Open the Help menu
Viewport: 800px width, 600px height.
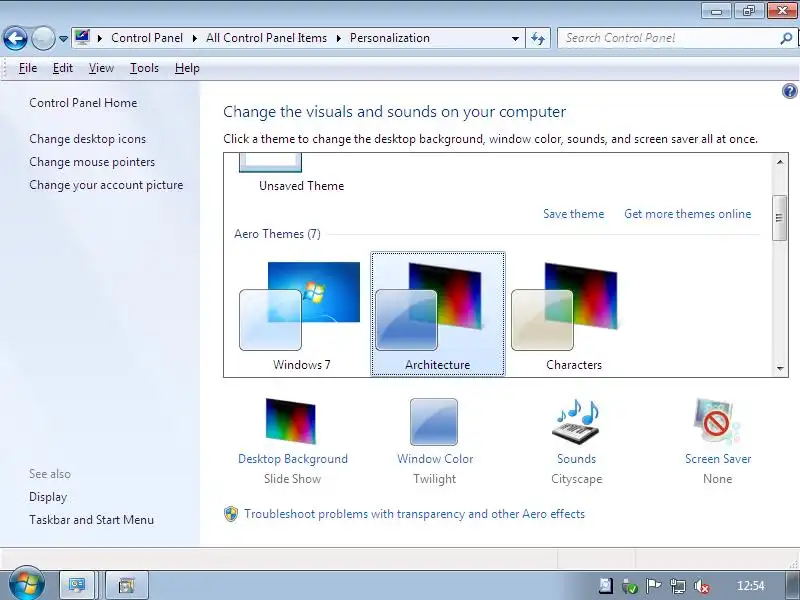tap(187, 68)
